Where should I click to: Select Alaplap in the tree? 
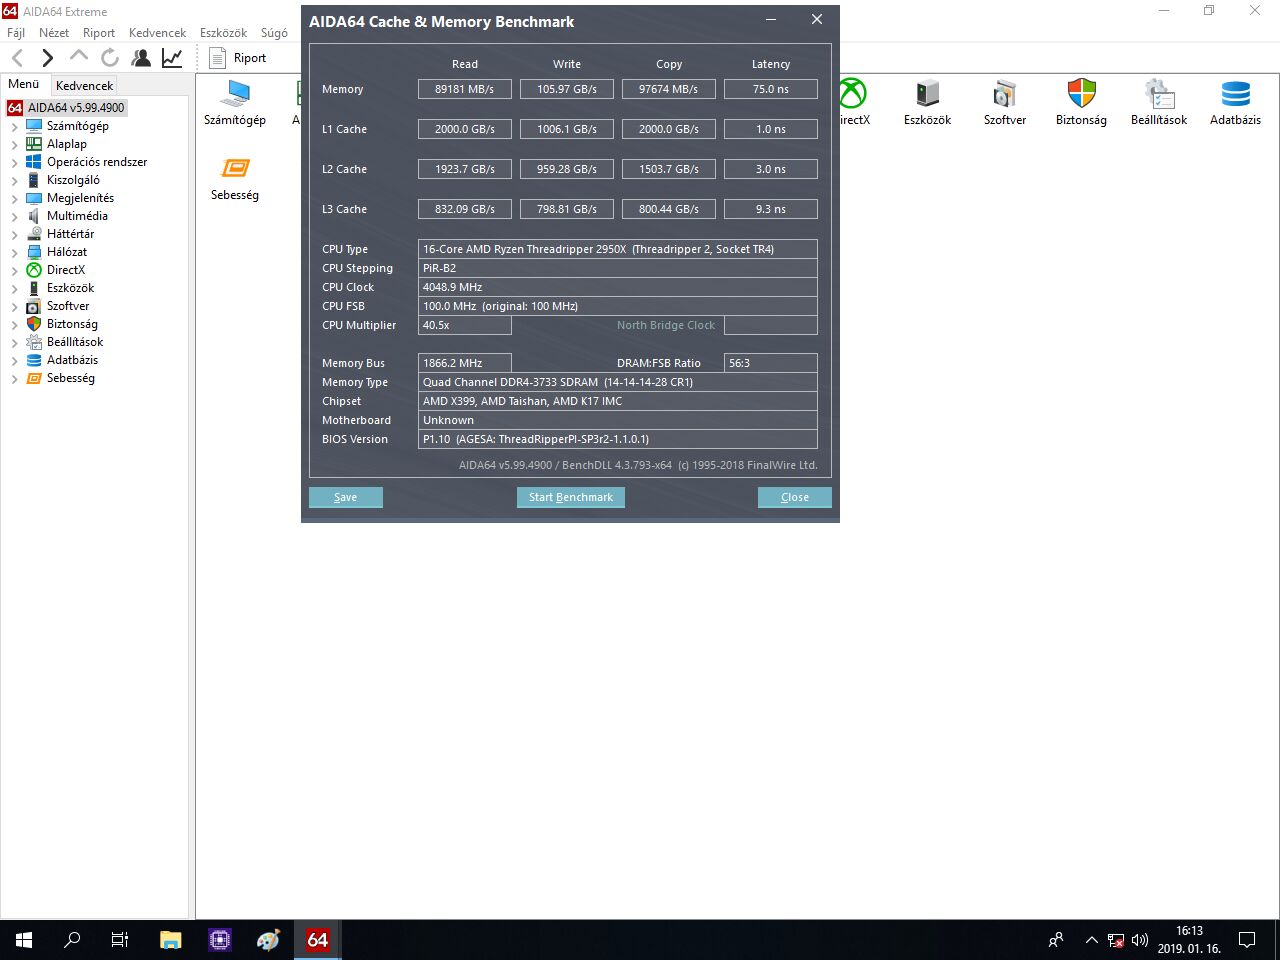click(66, 144)
